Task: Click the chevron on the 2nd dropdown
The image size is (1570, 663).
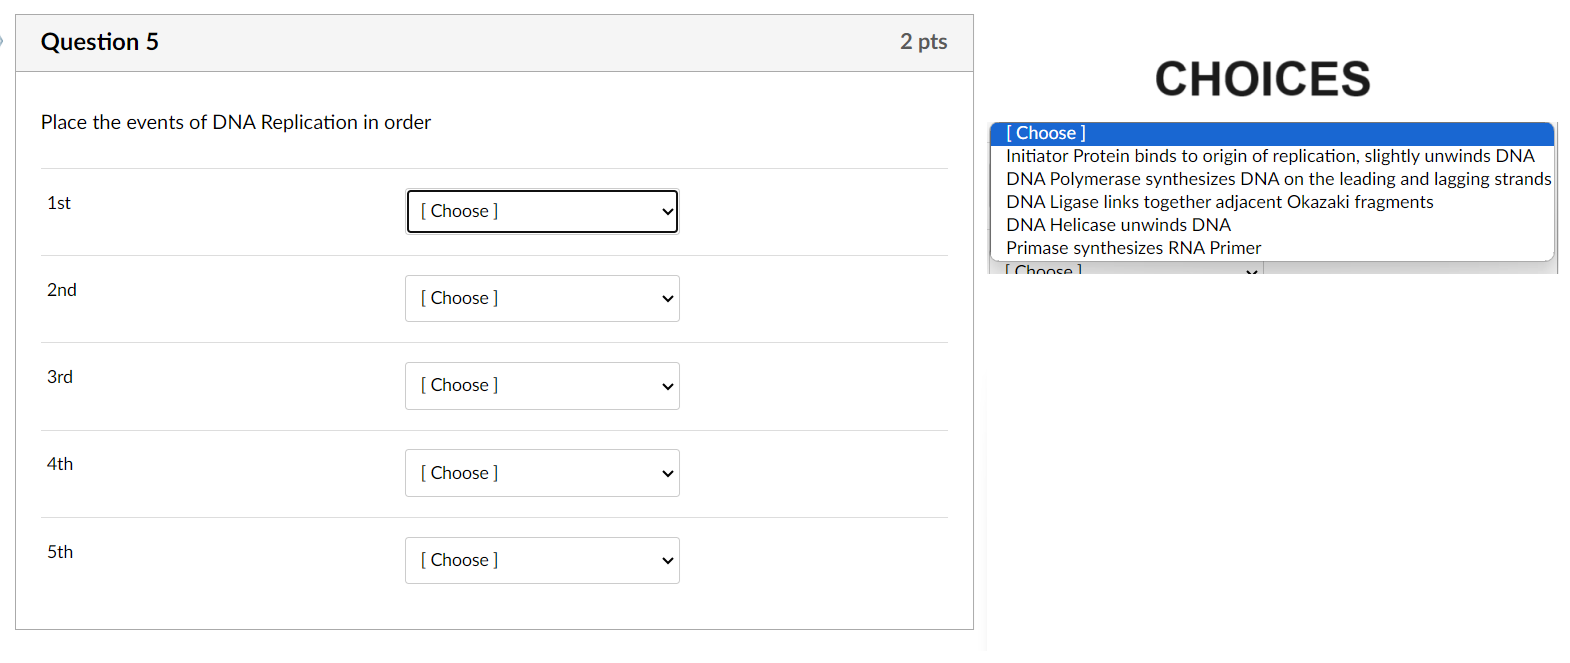Action: pyautogui.click(x=668, y=298)
